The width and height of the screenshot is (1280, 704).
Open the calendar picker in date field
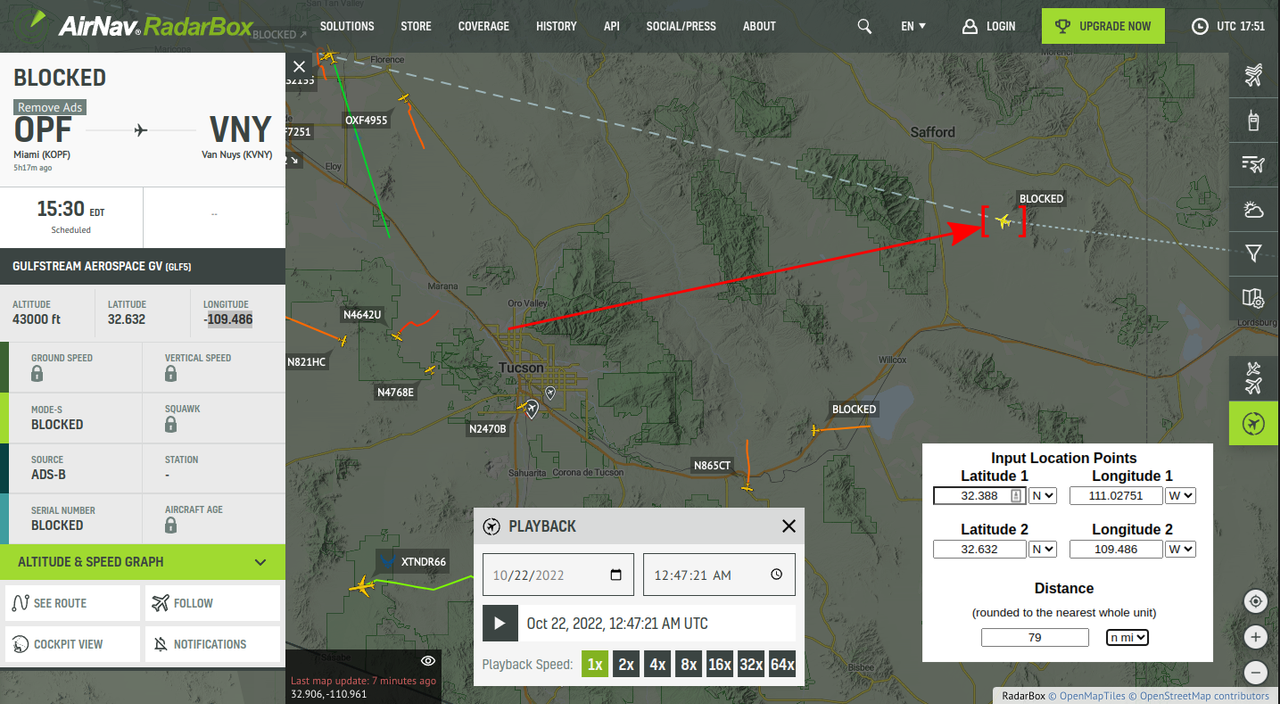tap(616, 575)
